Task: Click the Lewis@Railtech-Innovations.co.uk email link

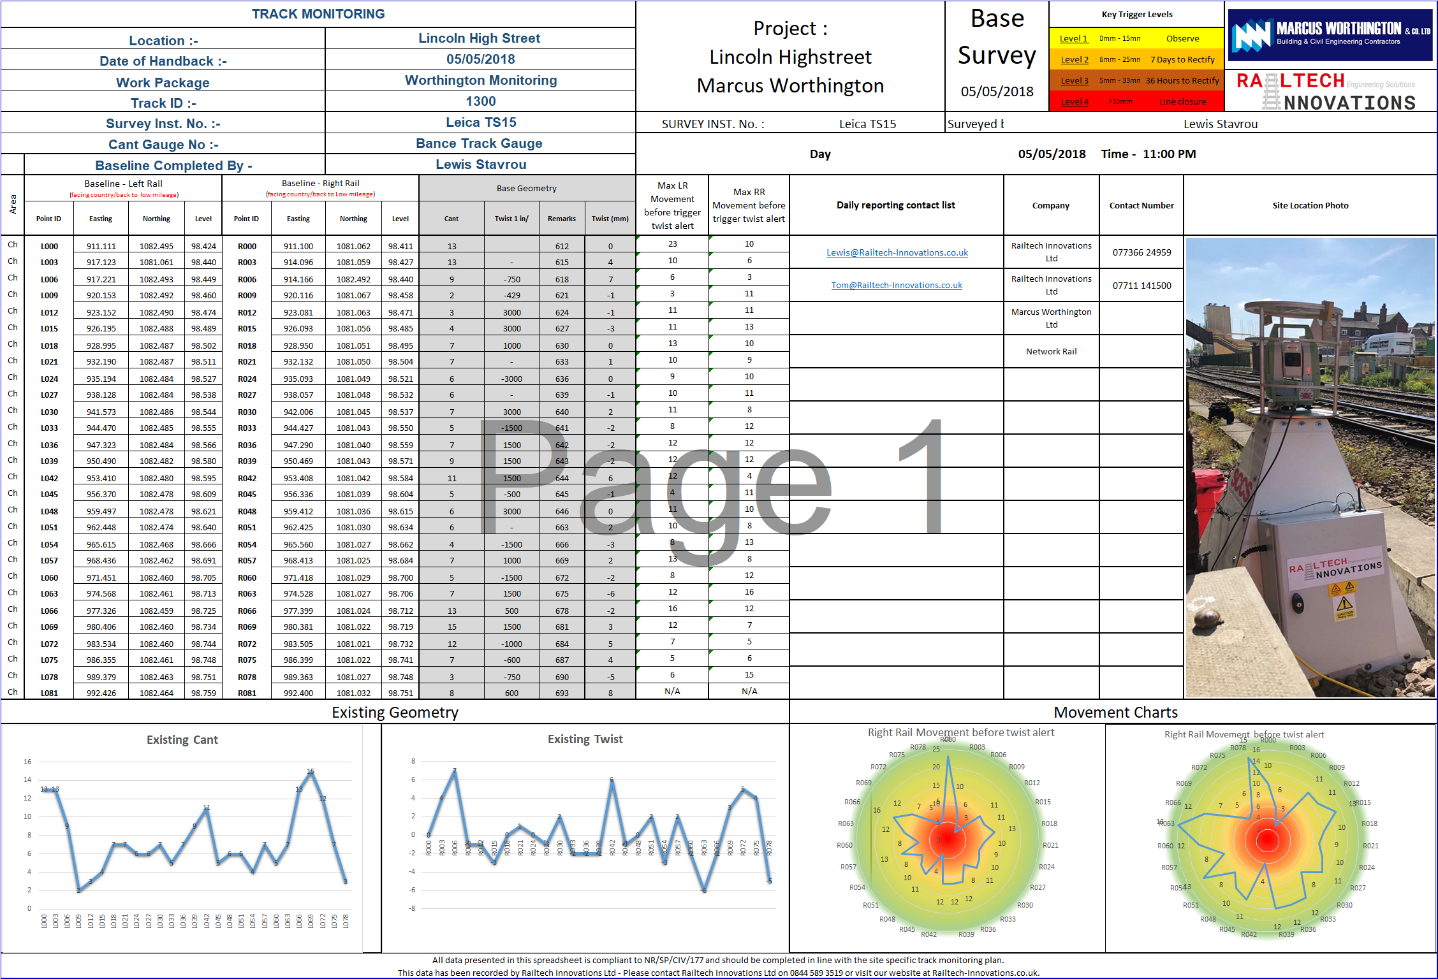Action: pos(897,252)
